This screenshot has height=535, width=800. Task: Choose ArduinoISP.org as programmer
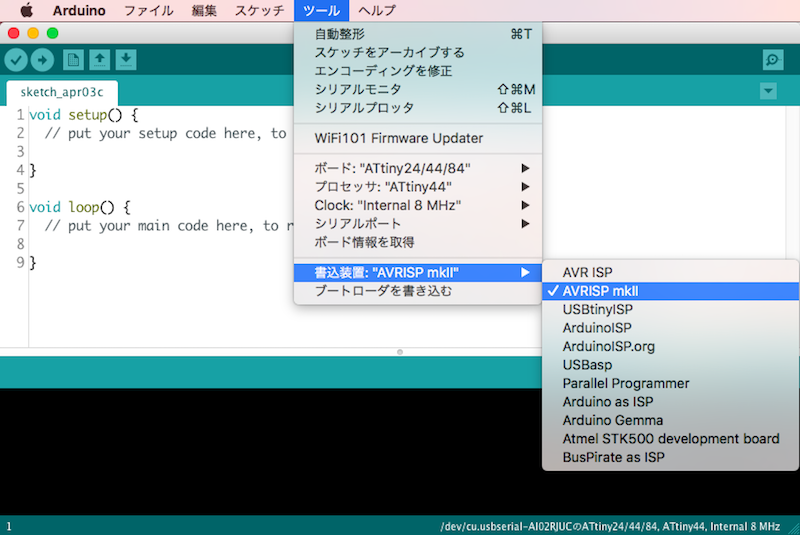coord(670,346)
